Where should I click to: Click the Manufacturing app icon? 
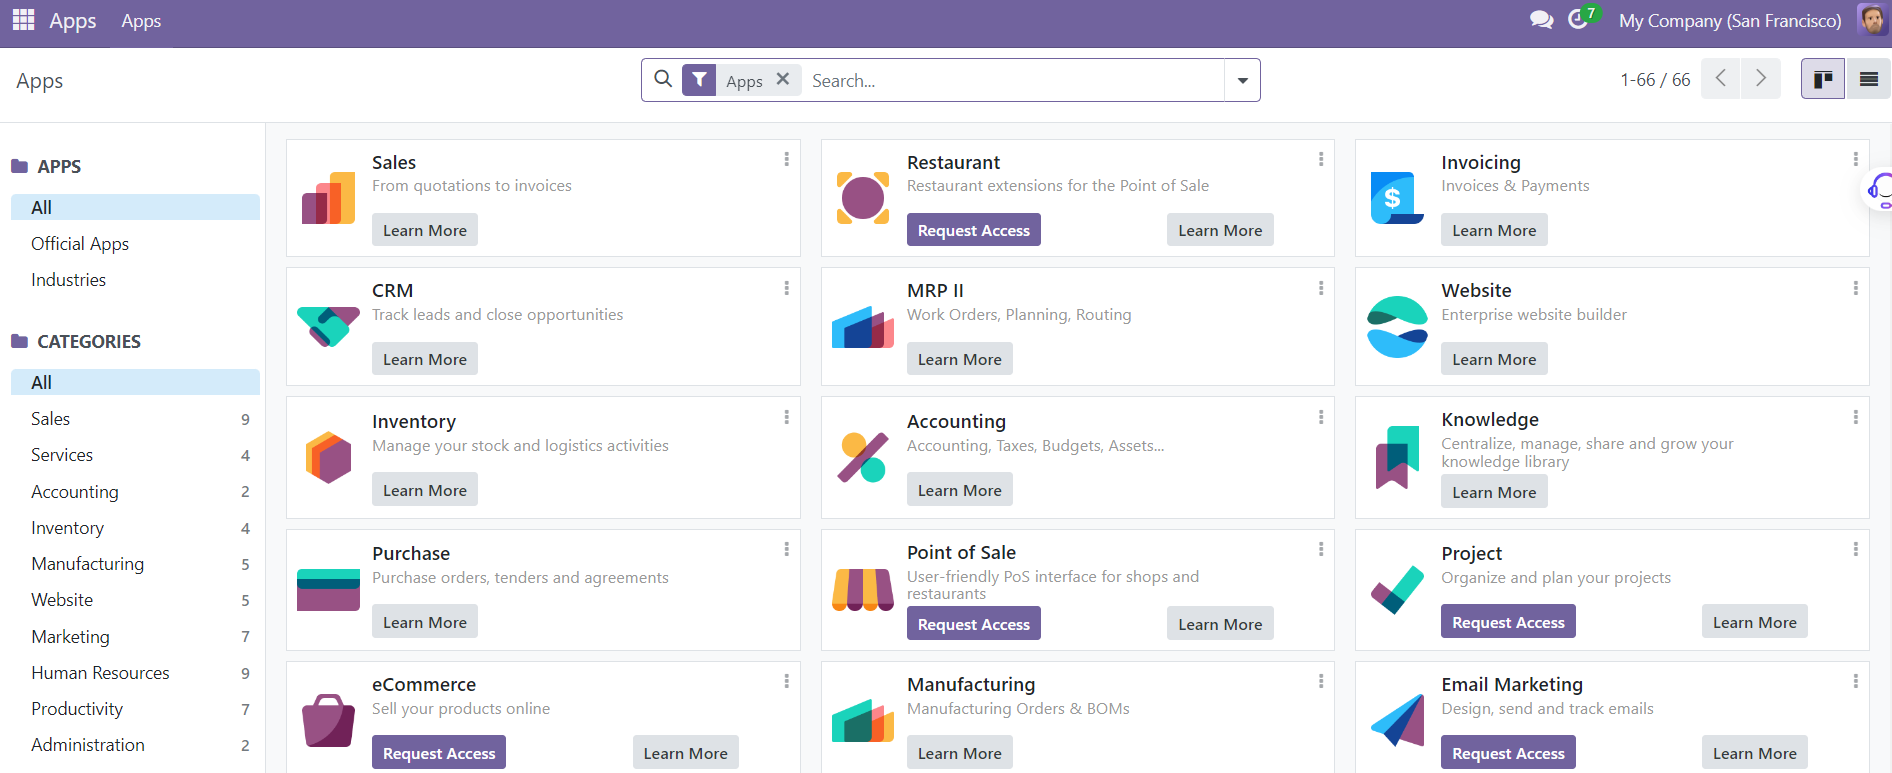pyautogui.click(x=863, y=720)
